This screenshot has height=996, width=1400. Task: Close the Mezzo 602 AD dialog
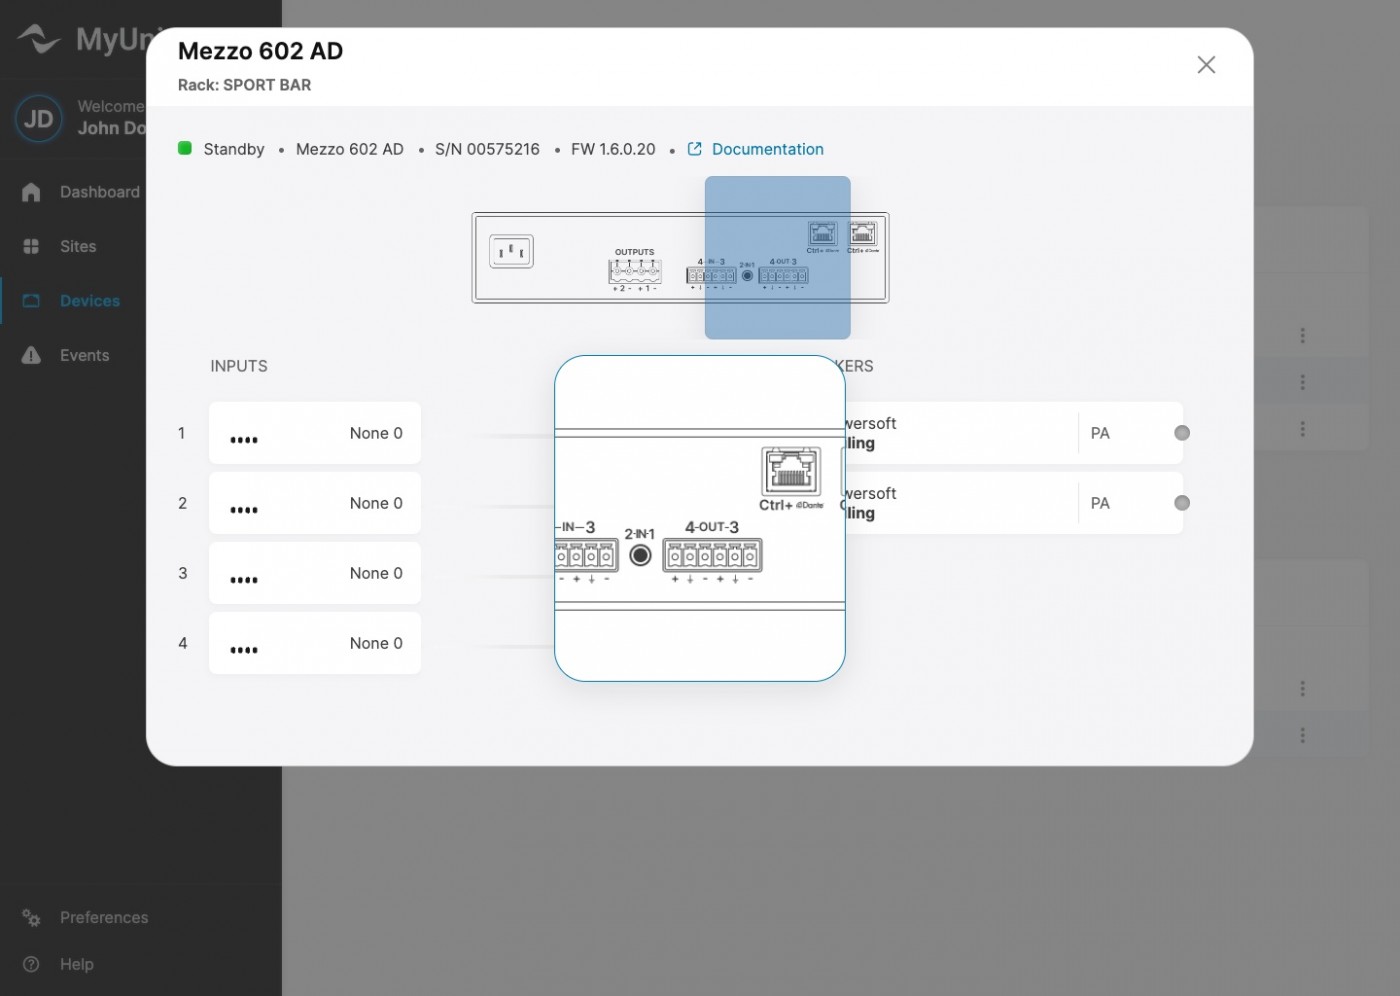coord(1206,65)
